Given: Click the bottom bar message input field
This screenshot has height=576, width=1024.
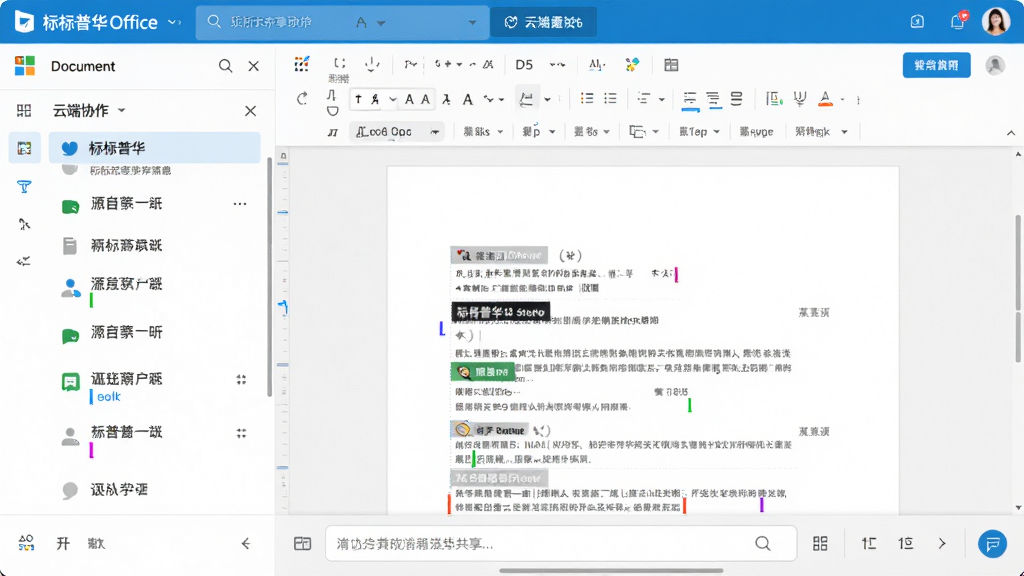Looking at the screenshot, I should pos(560,543).
